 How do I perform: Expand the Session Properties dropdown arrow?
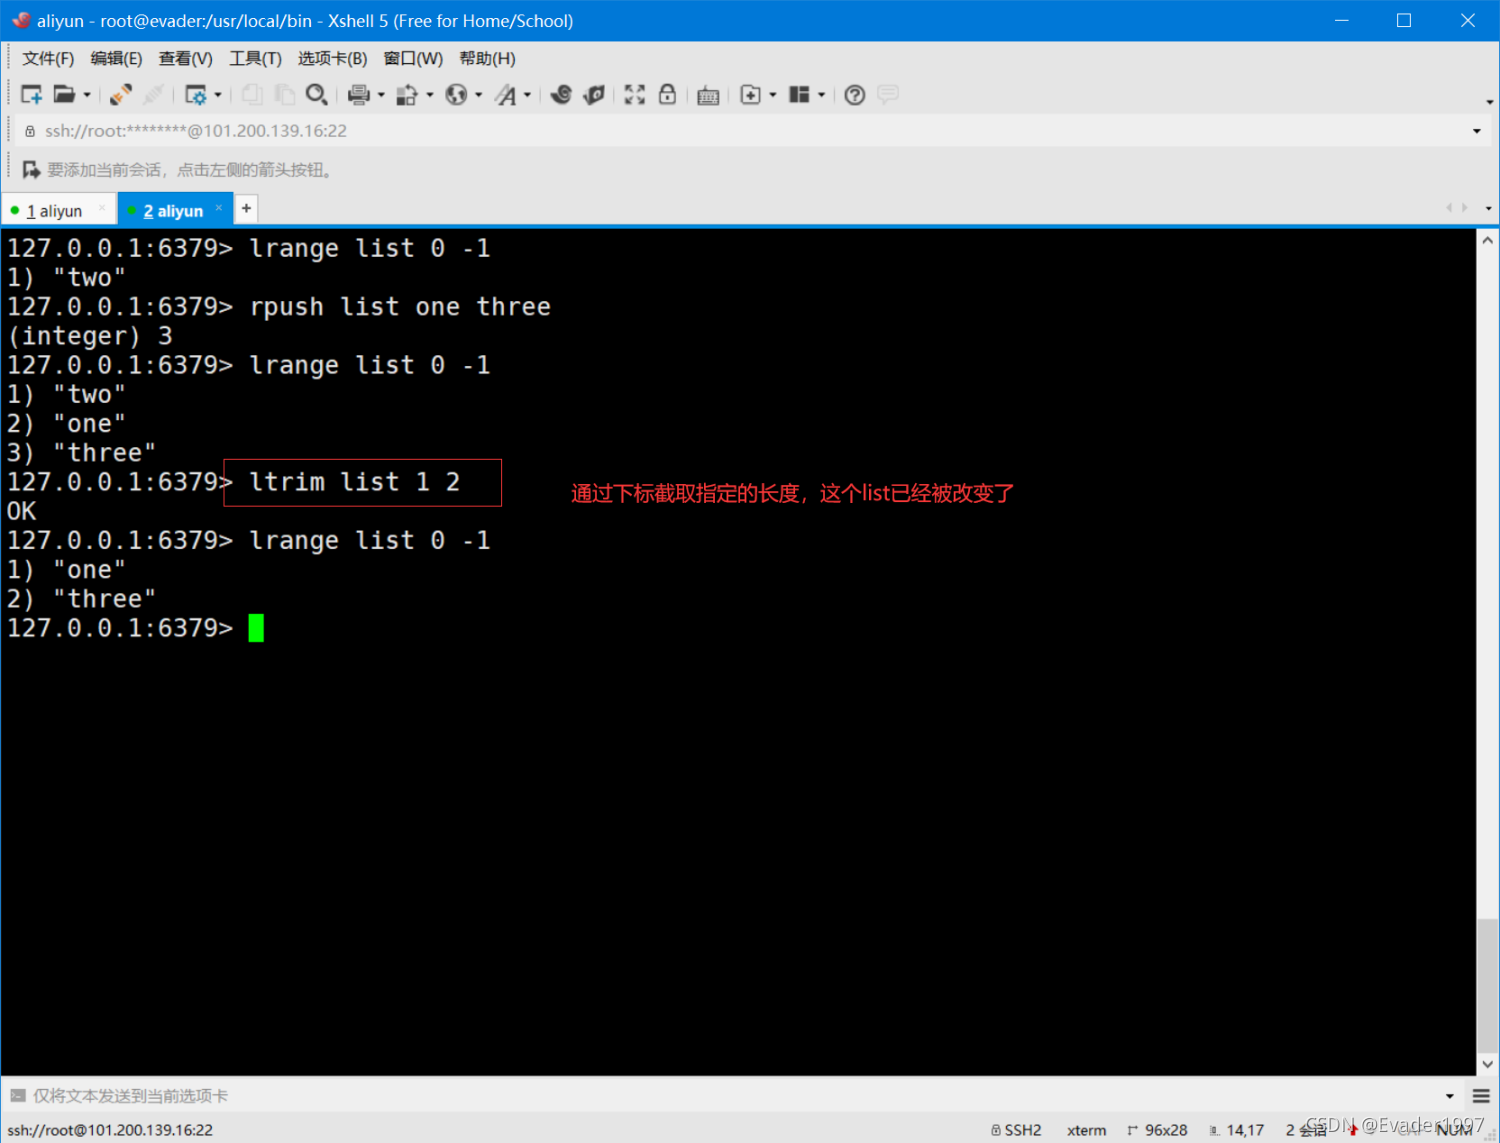coord(218,95)
